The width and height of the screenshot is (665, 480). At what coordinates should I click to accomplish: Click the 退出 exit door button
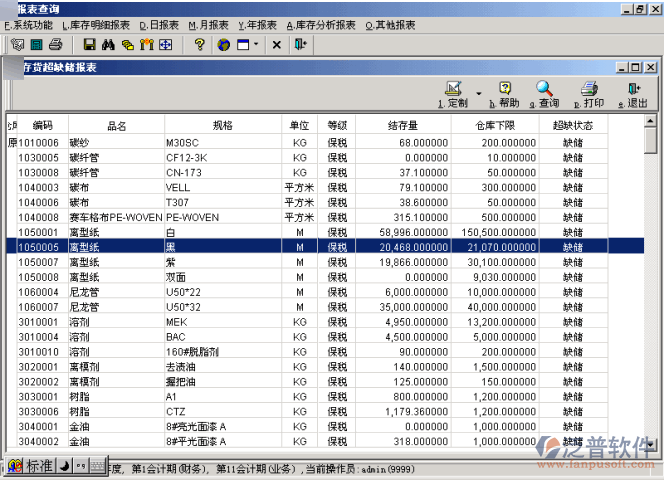point(634,95)
